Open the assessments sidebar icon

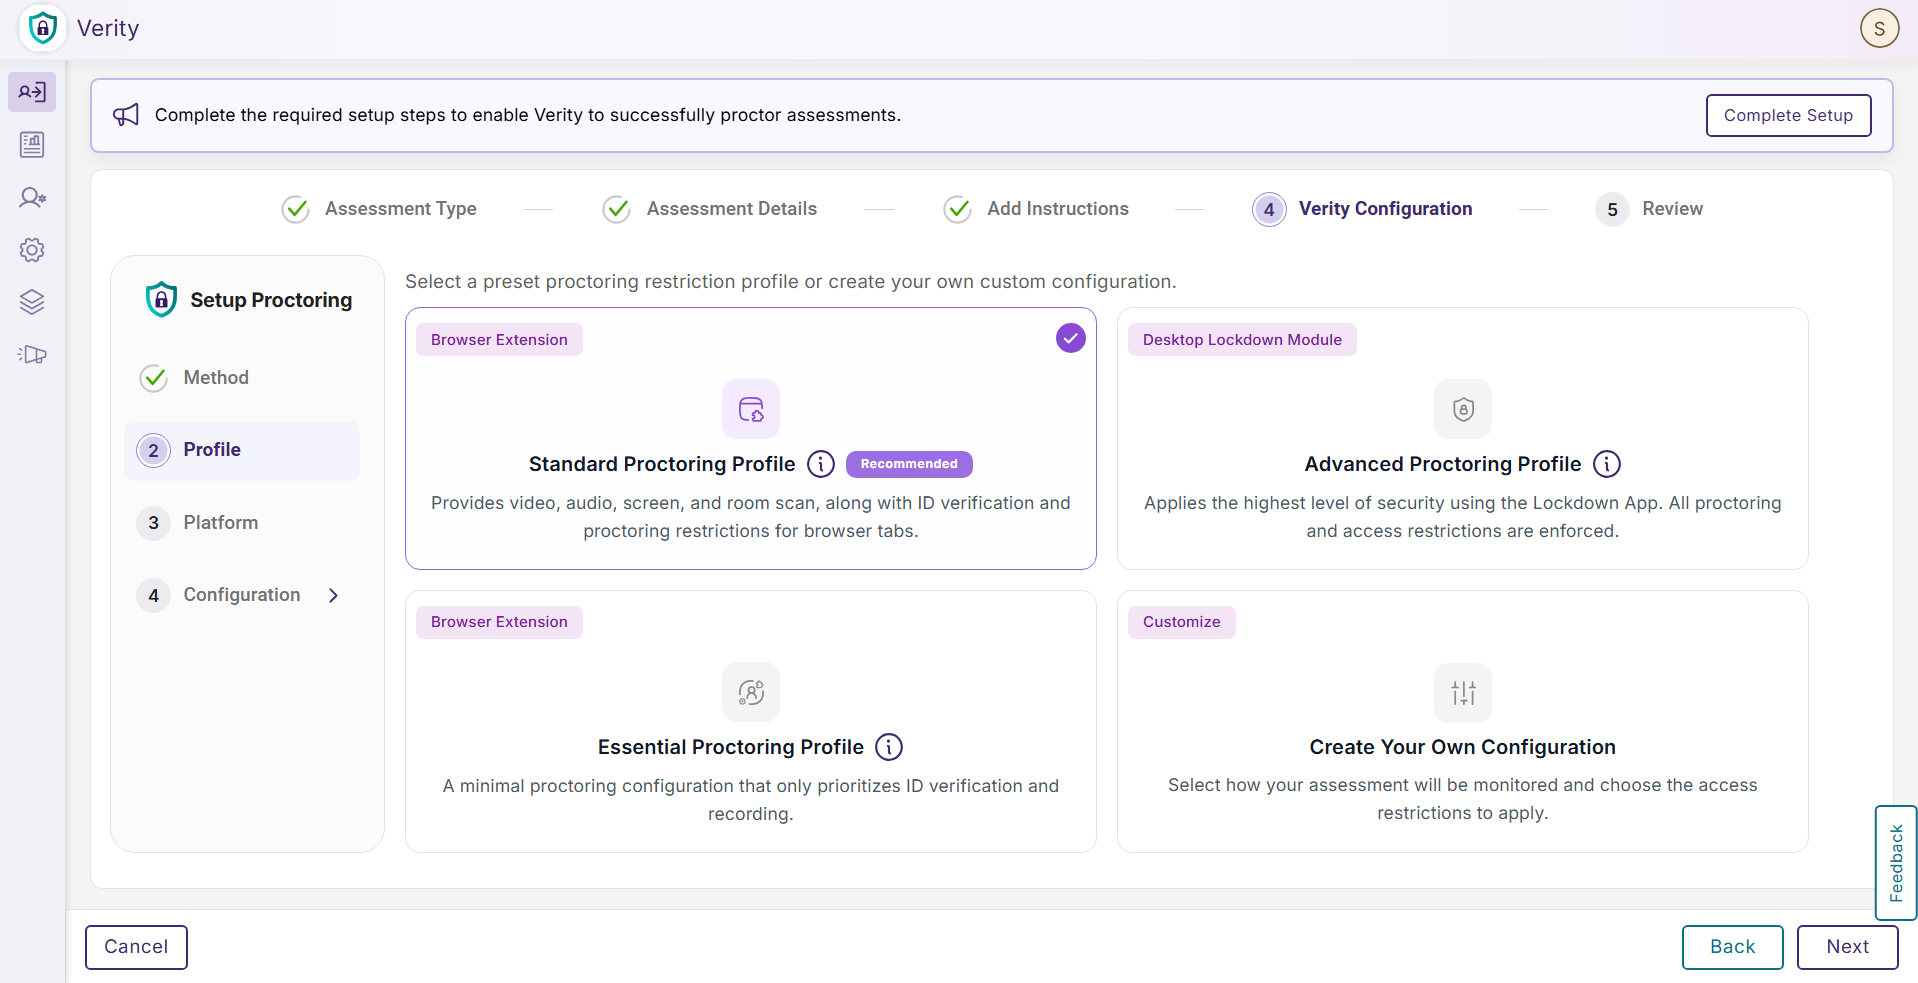click(32, 92)
